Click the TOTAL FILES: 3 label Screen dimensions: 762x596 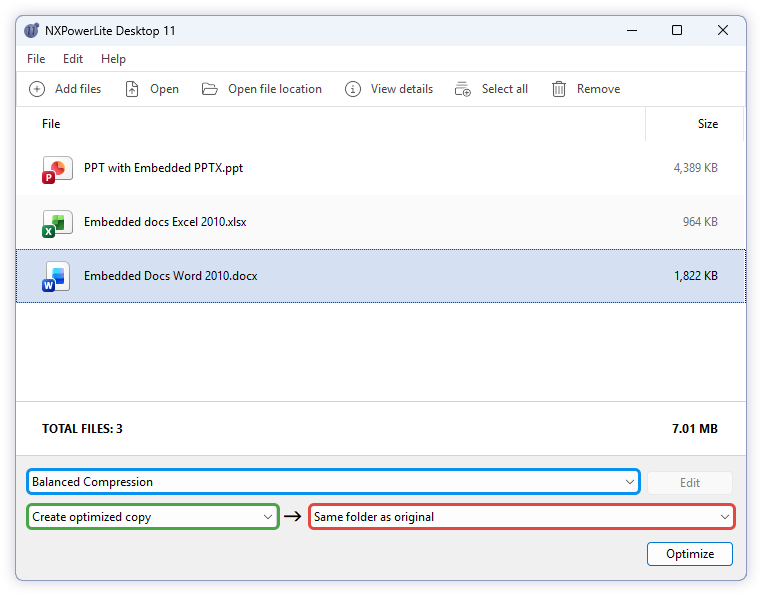82,428
